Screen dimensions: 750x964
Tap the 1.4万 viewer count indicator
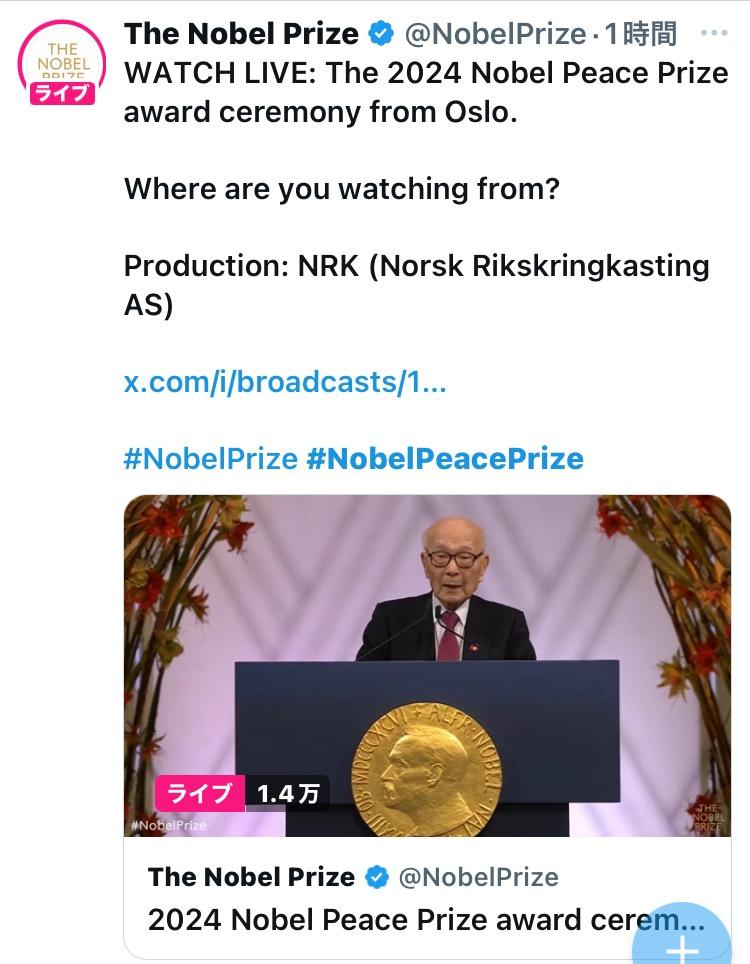(288, 794)
